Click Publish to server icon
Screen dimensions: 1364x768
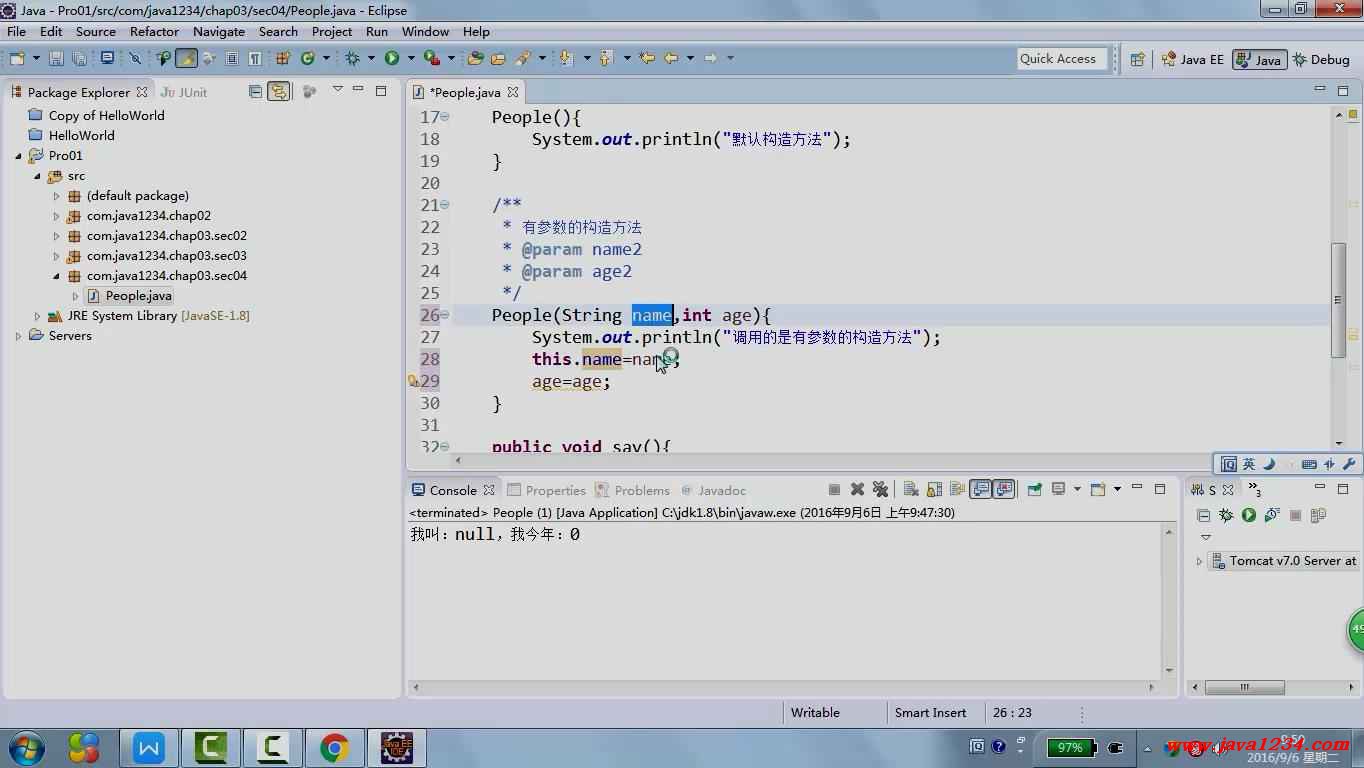pos(1318,515)
